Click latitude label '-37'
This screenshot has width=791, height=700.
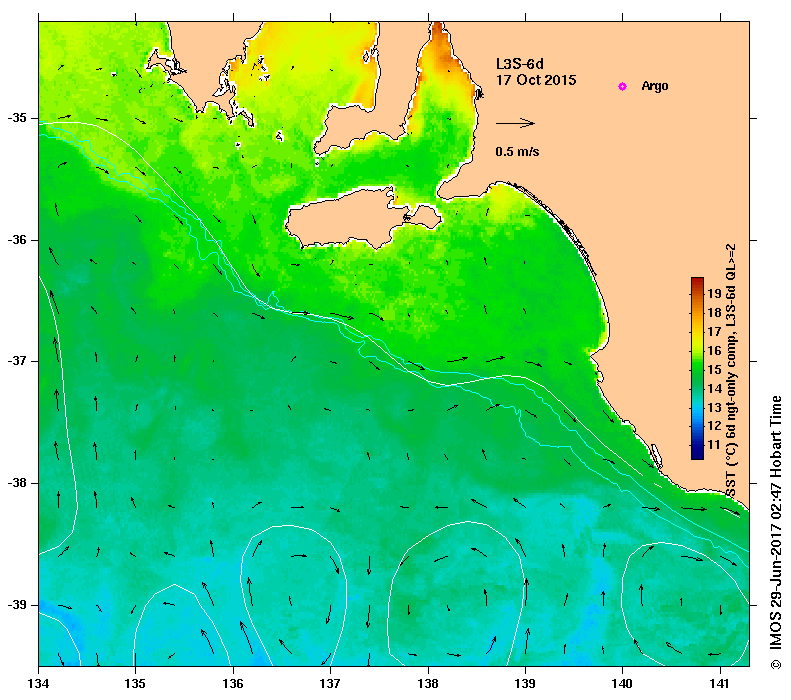[17, 361]
